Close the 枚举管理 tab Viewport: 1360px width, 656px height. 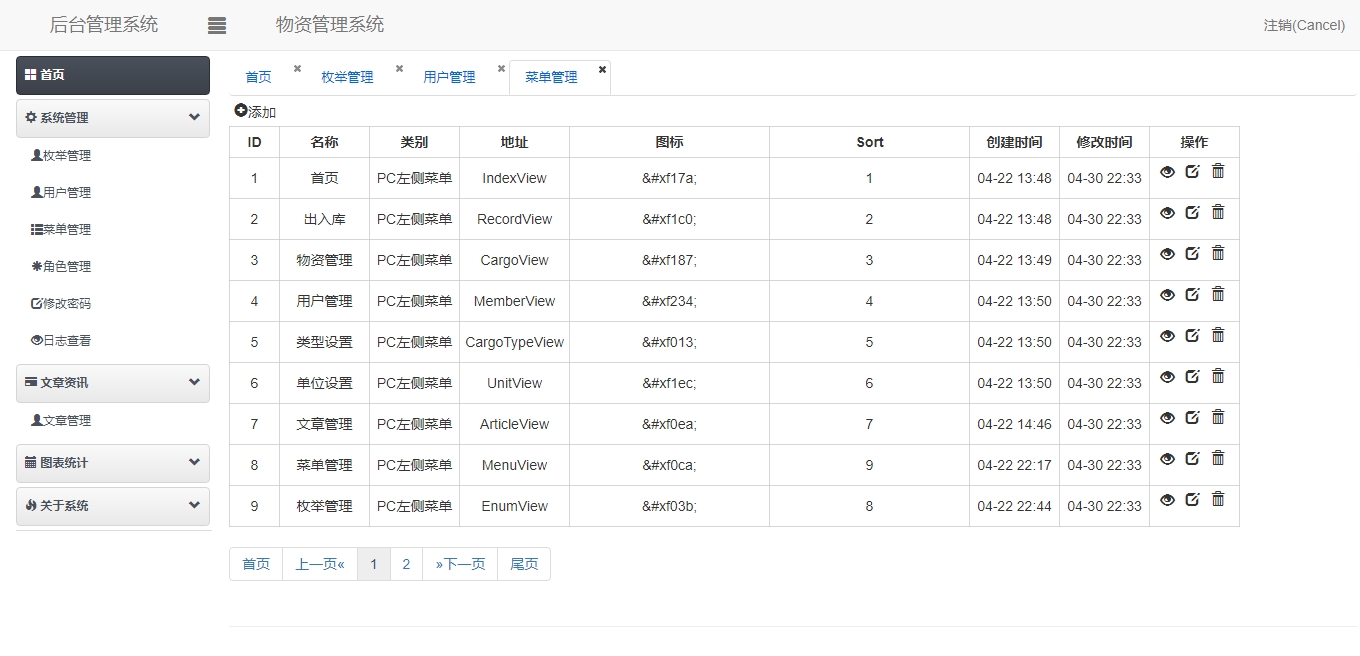click(x=399, y=69)
